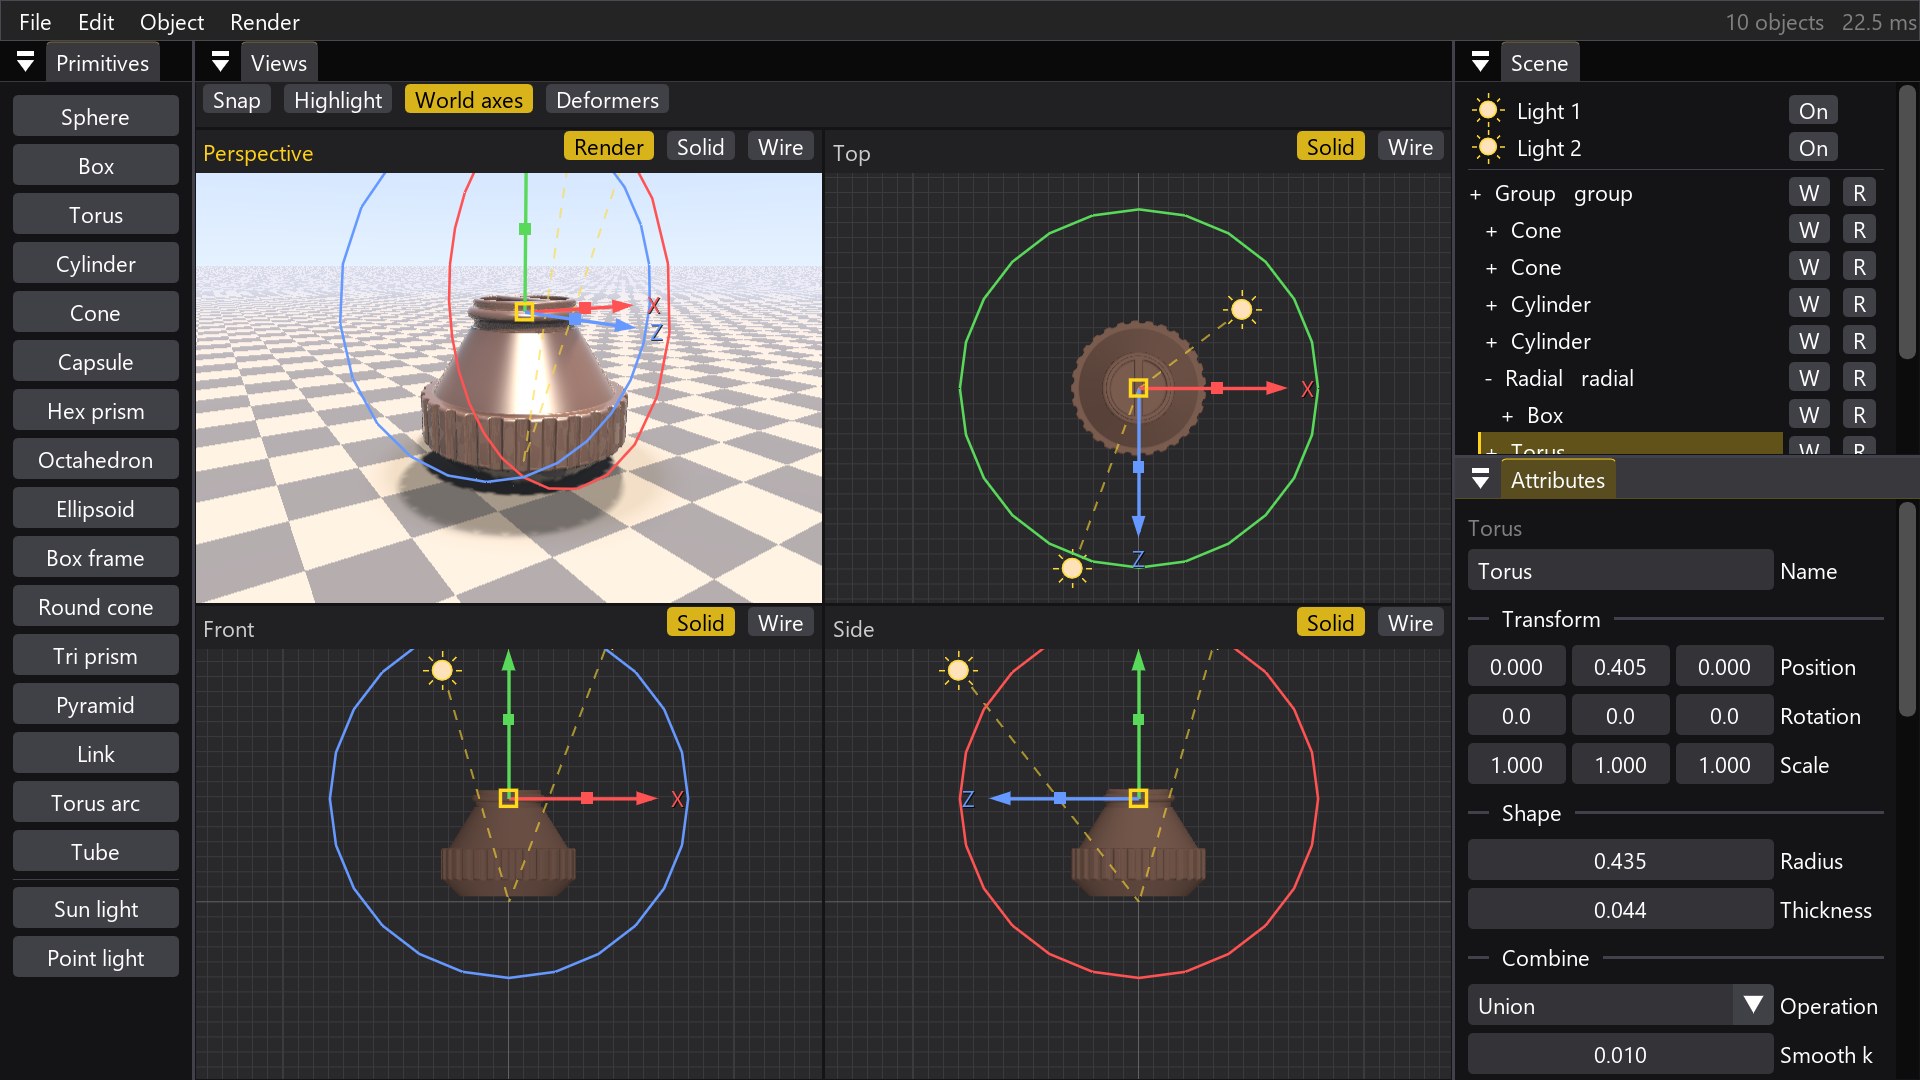Open the Views panel menu icon
The height and width of the screenshot is (1080, 1920).
[221, 63]
